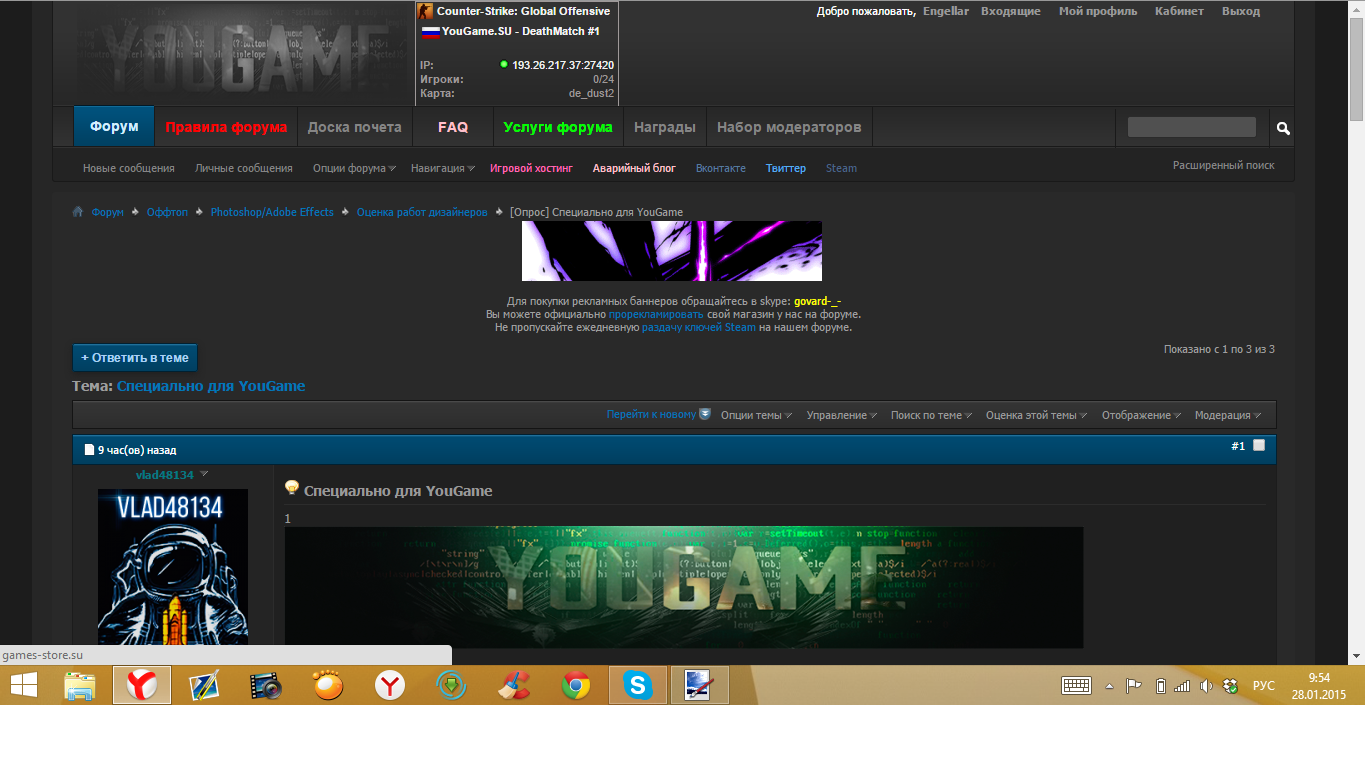This screenshot has height=768, width=1366.
Task: Click the battery tray icon
Action: click(1160, 686)
